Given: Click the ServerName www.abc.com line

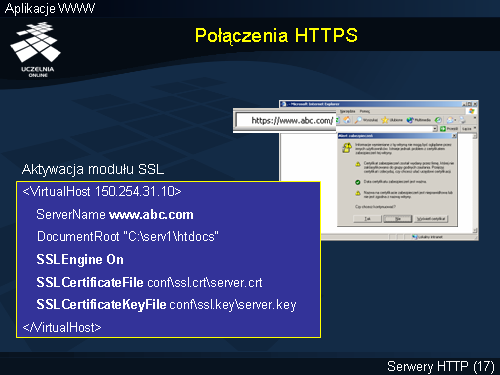Looking at the screenshot, I should pos(115,214).
